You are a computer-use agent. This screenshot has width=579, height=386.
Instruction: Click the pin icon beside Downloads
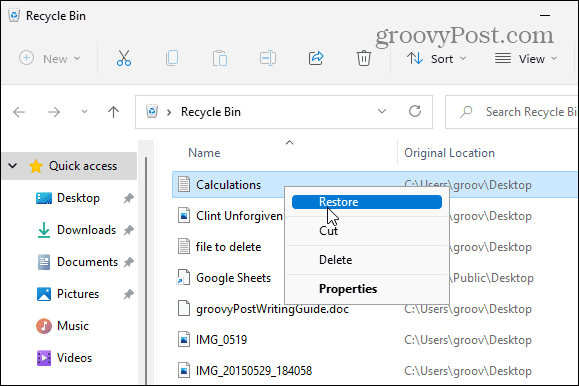pyautogui.click(x=128, y=230)
